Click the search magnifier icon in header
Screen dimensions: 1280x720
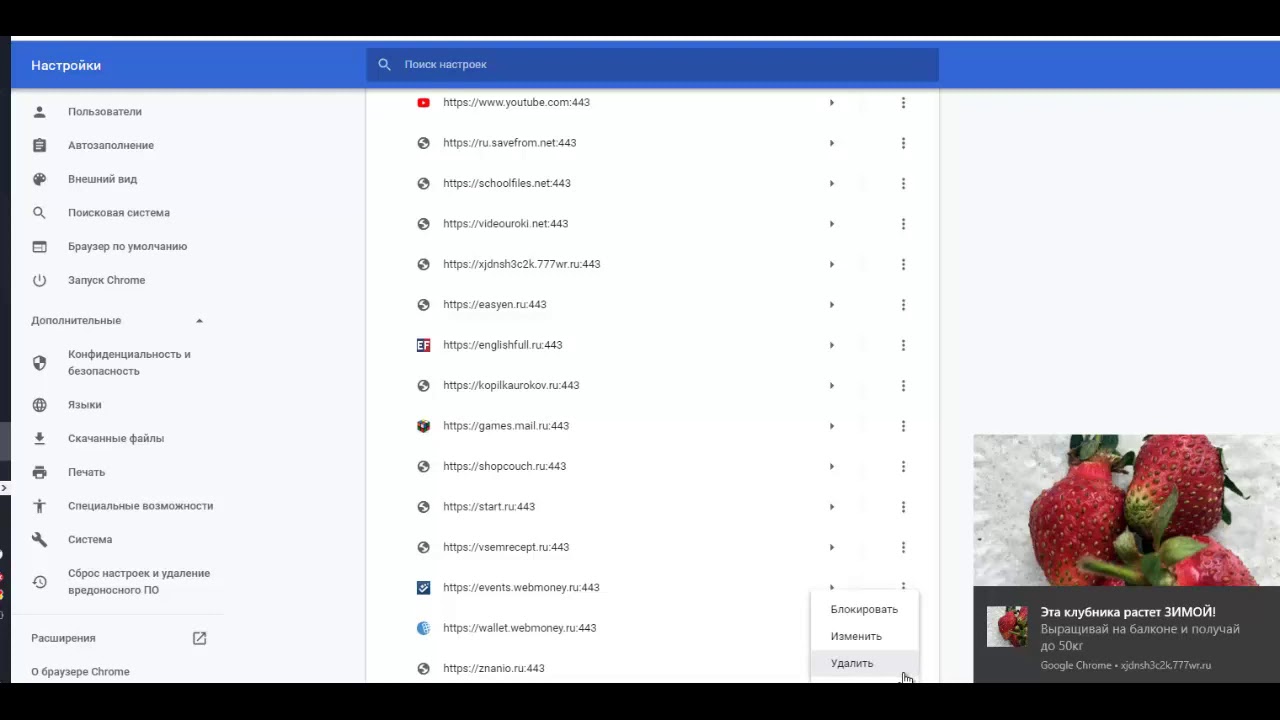384,65
